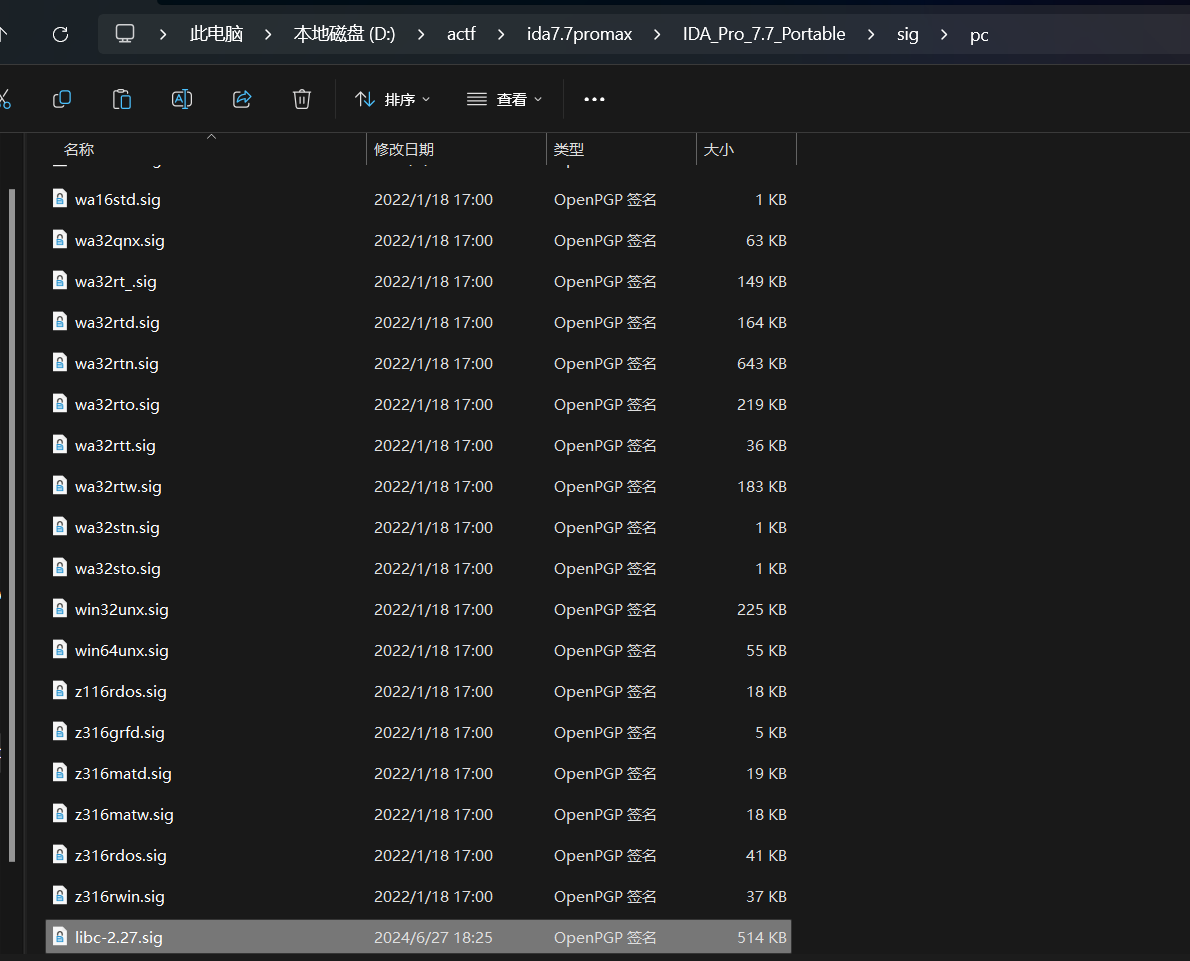Click the wa32rtn.sig file icon
The width and height of the screenshot is (1190, 961).
point(60,363)
